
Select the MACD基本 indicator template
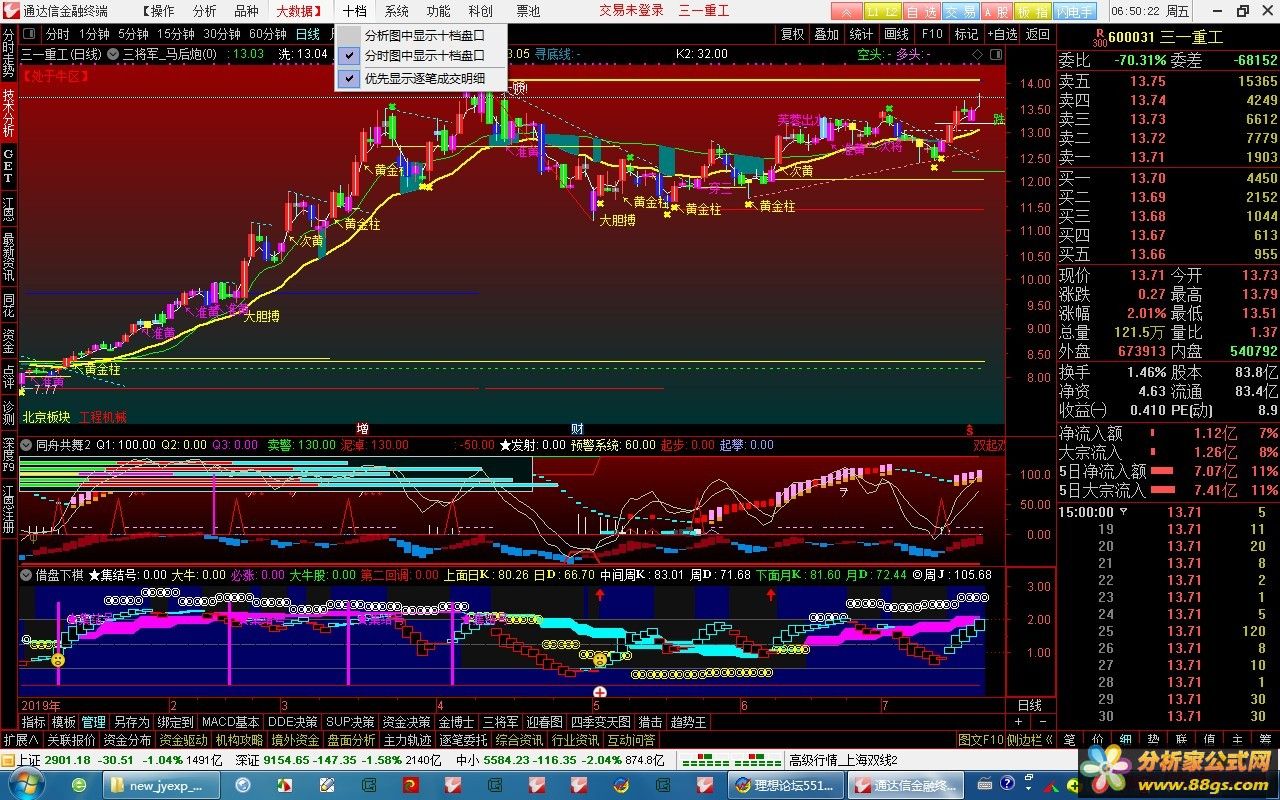pyautogui.click(x=230, y=721)
